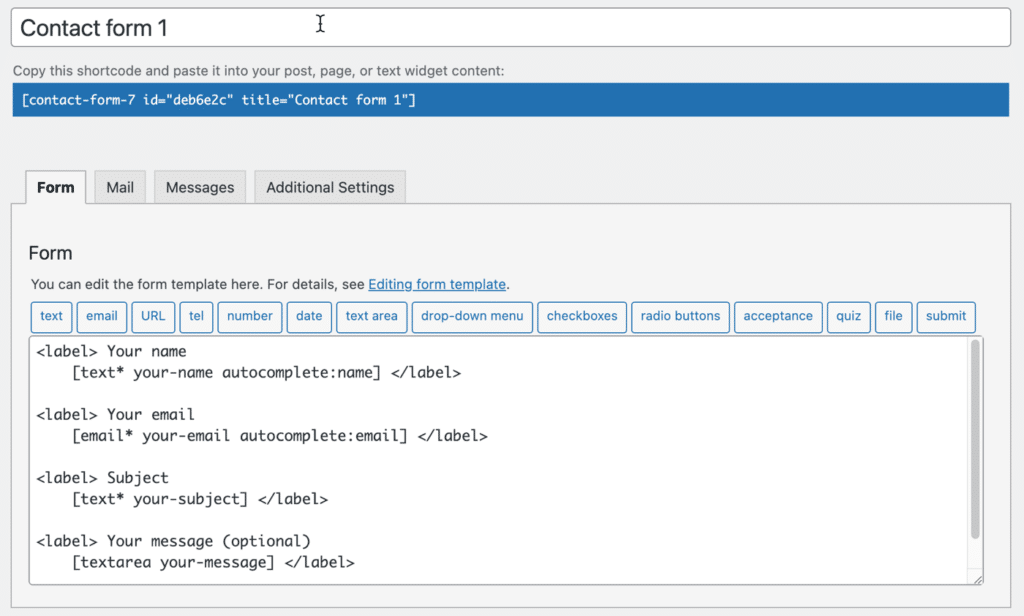Insert an acceptance tag

[x=778, y=316]
